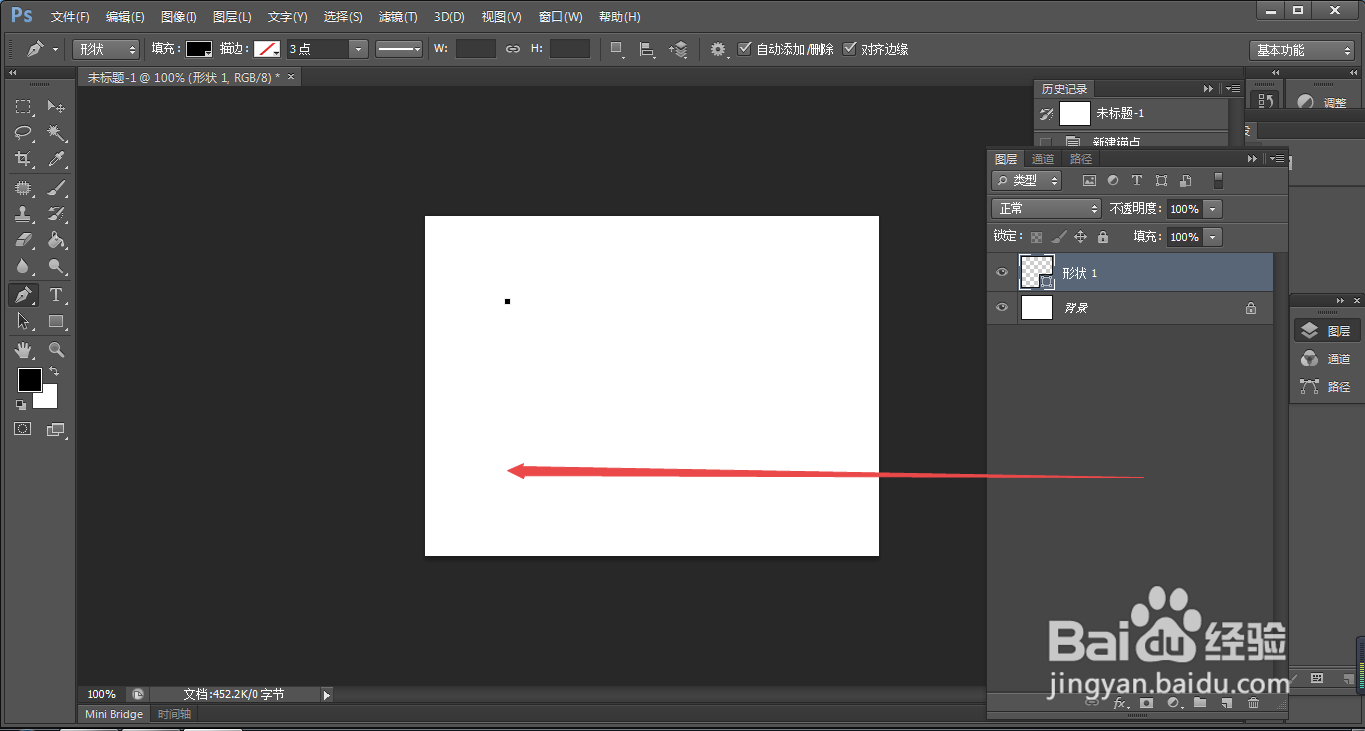The width and height of the screenshot is (1365, 731).
Task: Toggle lock image pixels brush icon
Action: click(x=1058, y=237)
